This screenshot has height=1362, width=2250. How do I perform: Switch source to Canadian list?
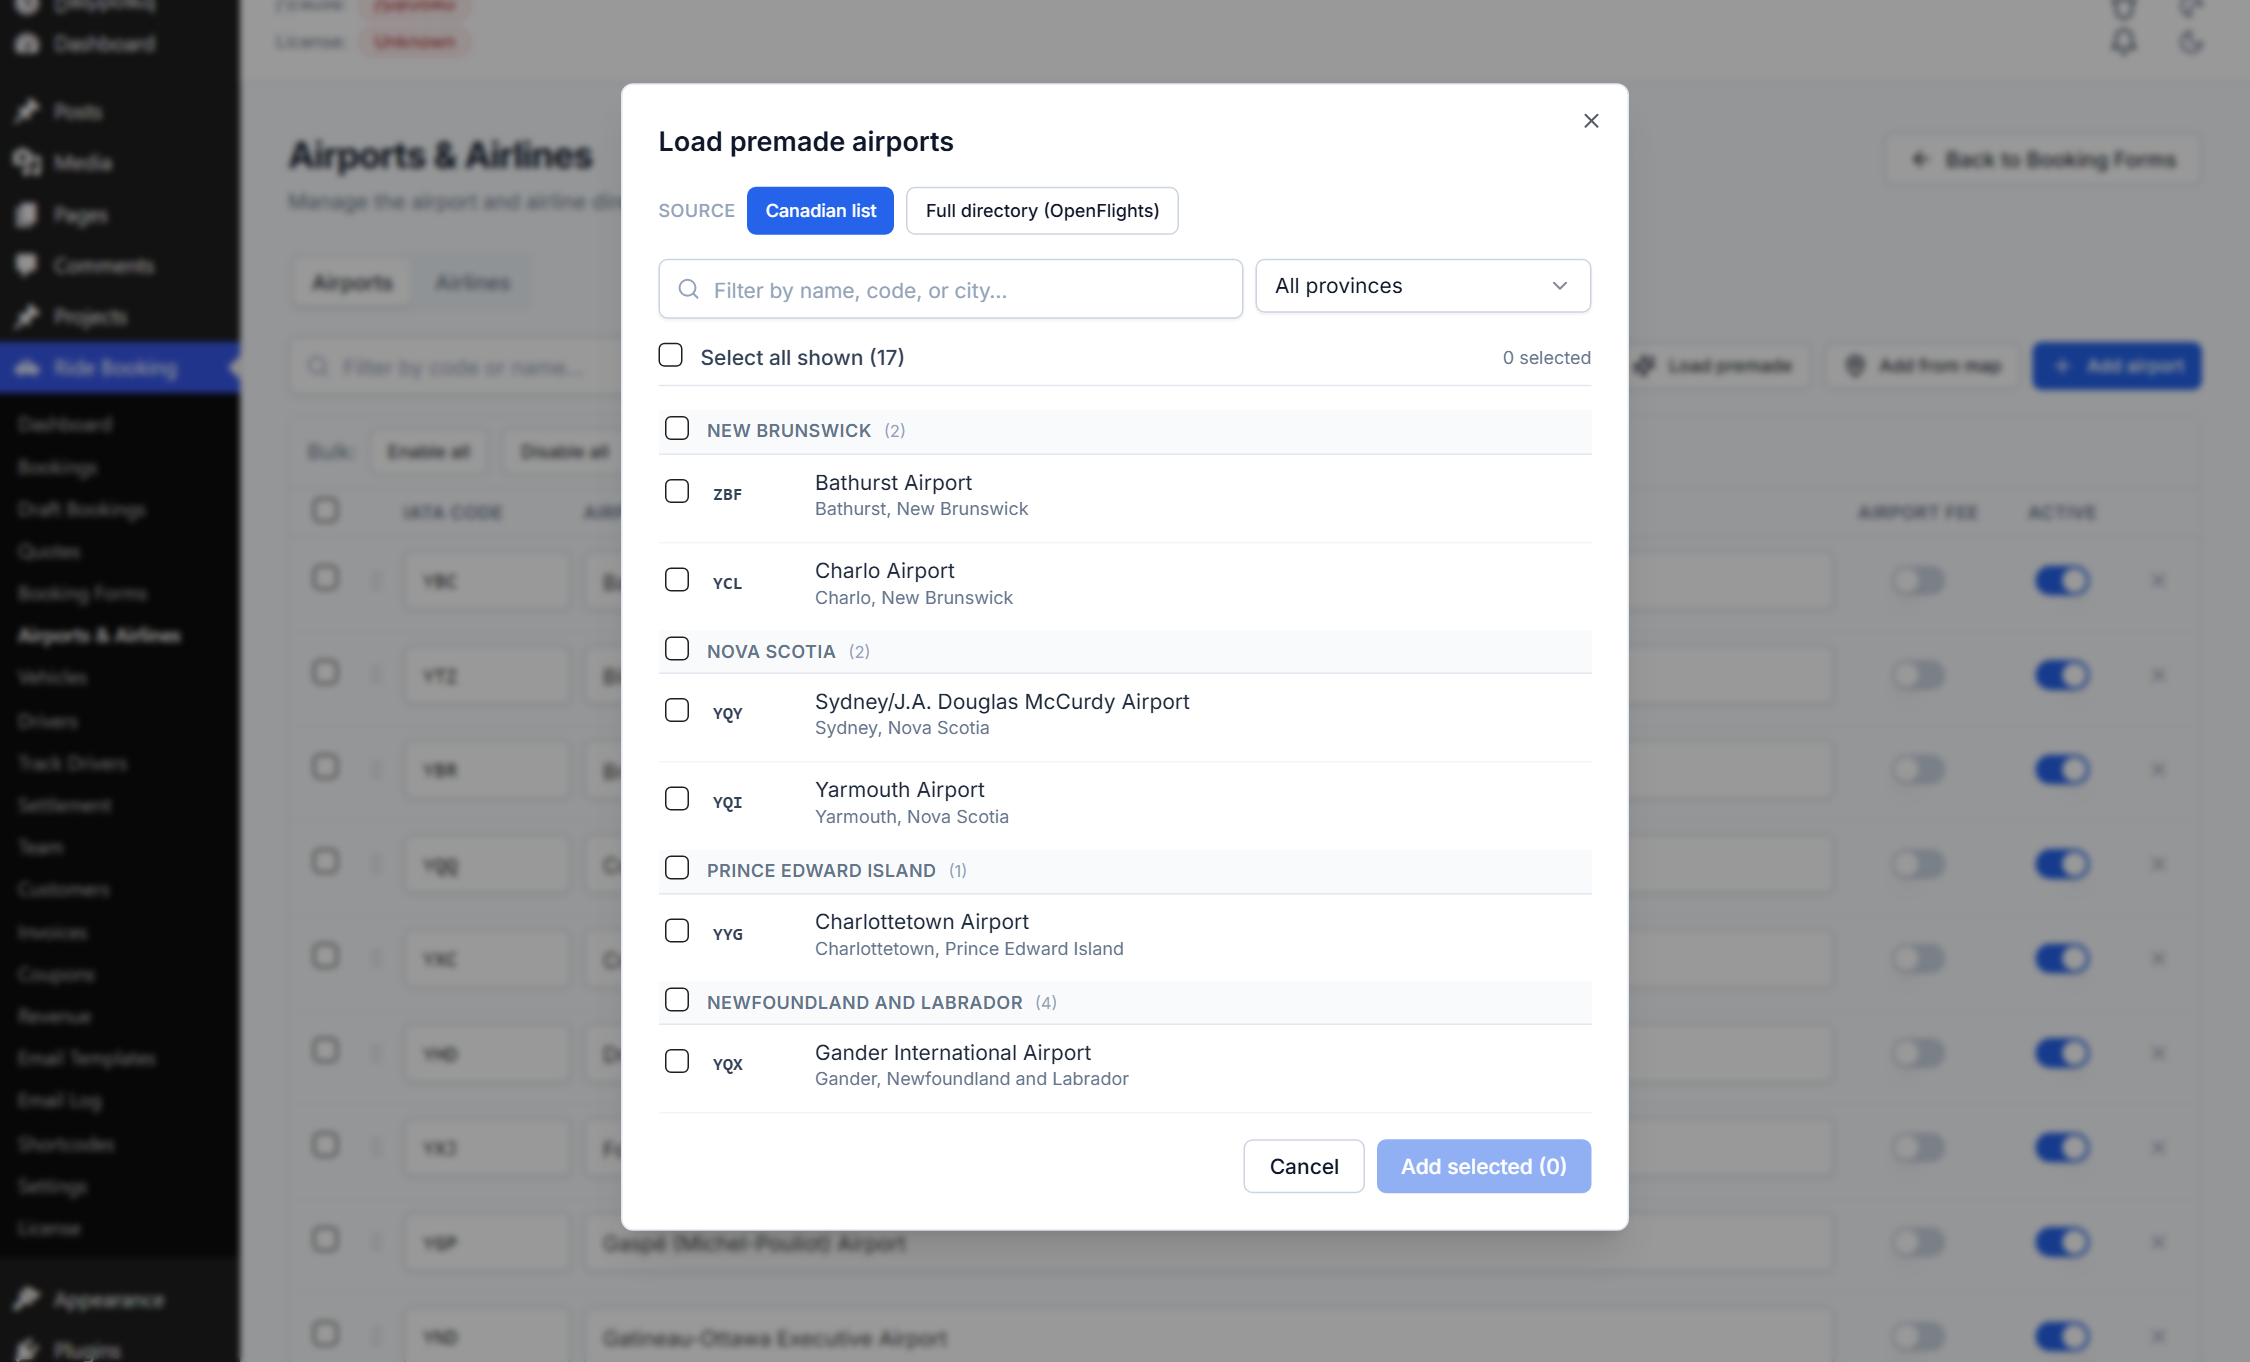[820, 211]
